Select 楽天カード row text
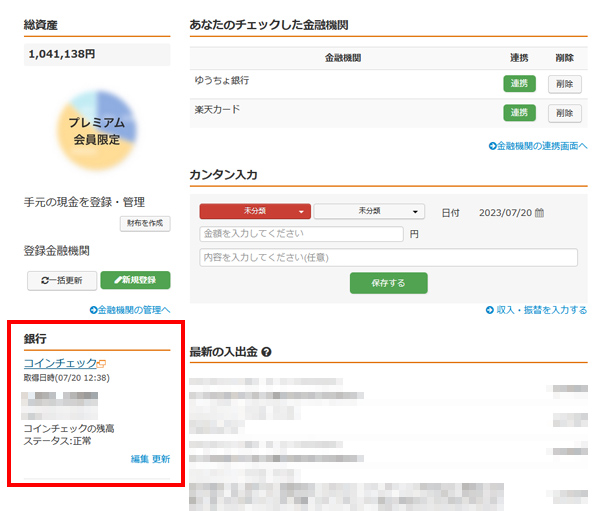600x511 pixels. pos(217,109)
